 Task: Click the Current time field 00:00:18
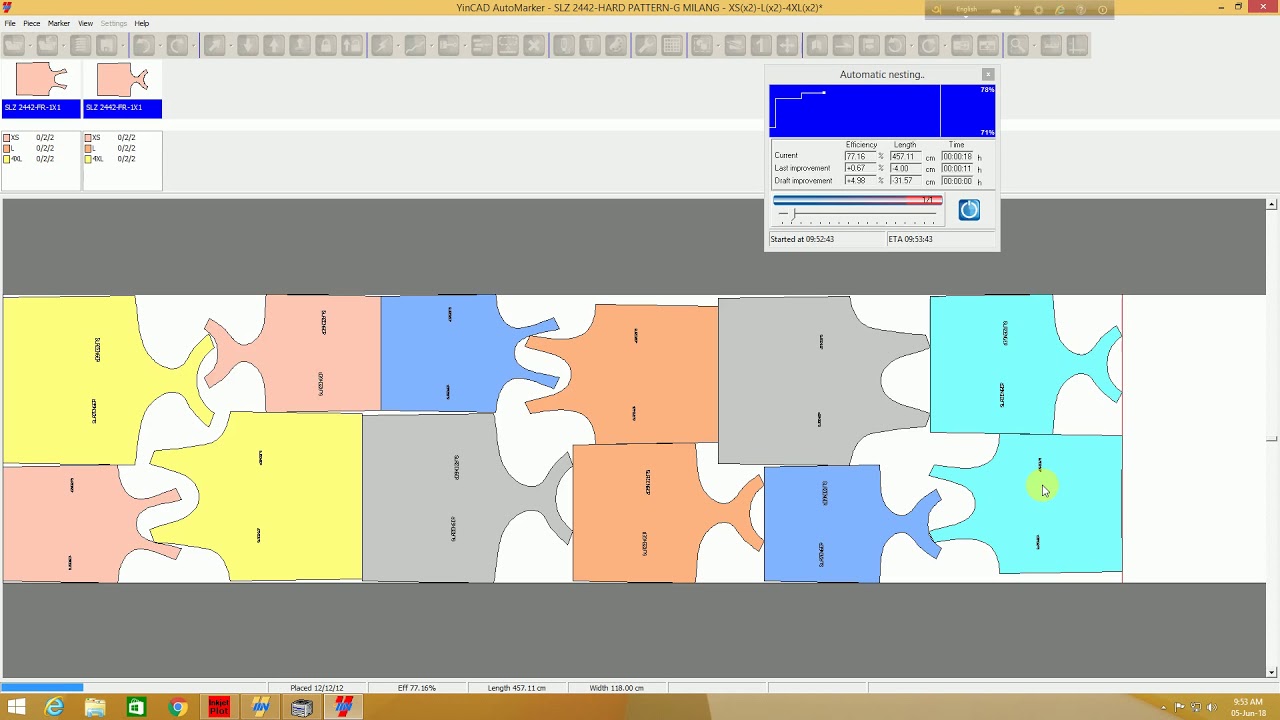957,156
